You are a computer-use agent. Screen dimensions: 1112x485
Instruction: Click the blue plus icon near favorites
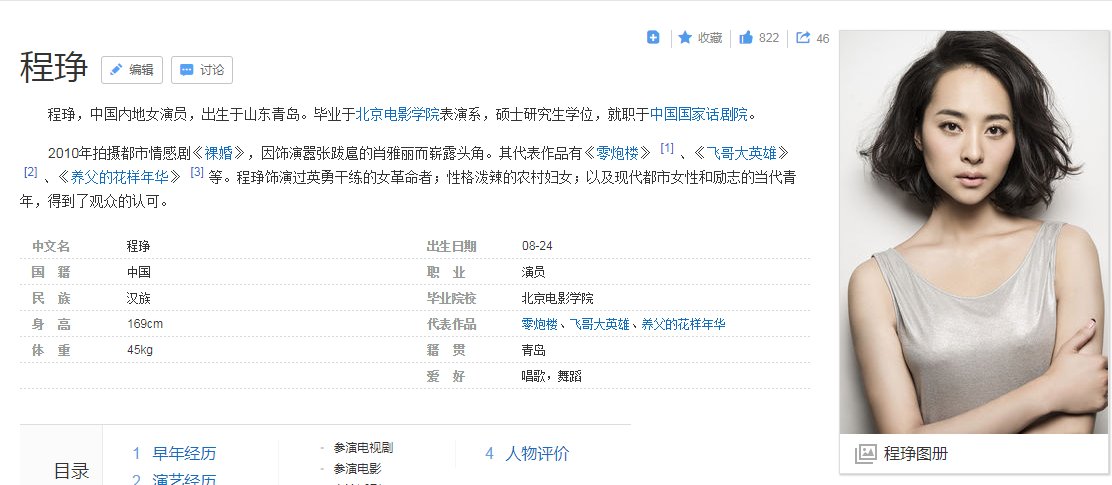653,38
